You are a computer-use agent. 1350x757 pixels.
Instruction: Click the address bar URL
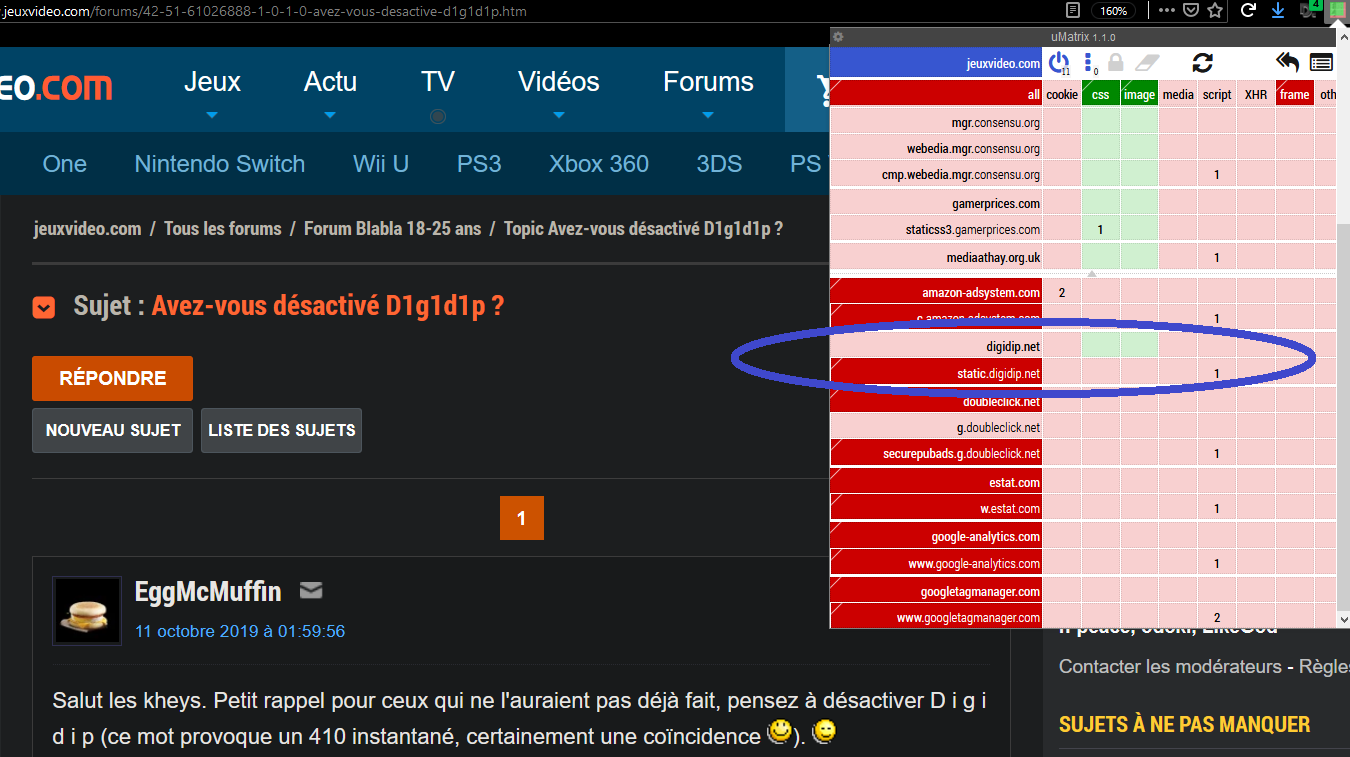point(264,11)
